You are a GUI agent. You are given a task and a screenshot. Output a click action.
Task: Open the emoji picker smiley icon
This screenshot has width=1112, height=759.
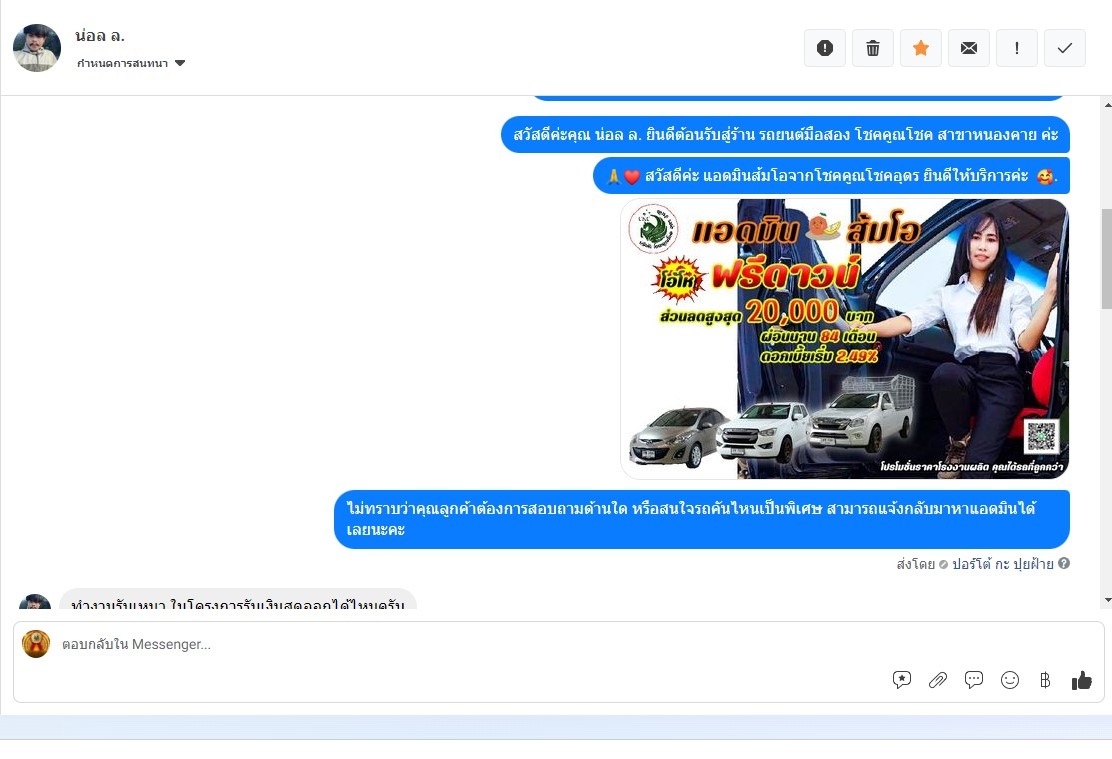tap(1010, 680)
